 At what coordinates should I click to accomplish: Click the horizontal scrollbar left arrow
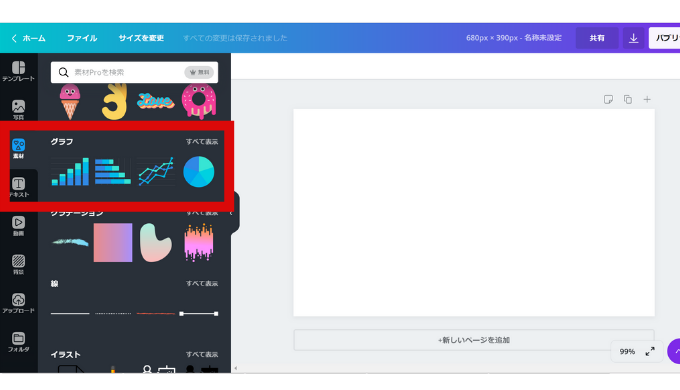[x=235, y=368]
